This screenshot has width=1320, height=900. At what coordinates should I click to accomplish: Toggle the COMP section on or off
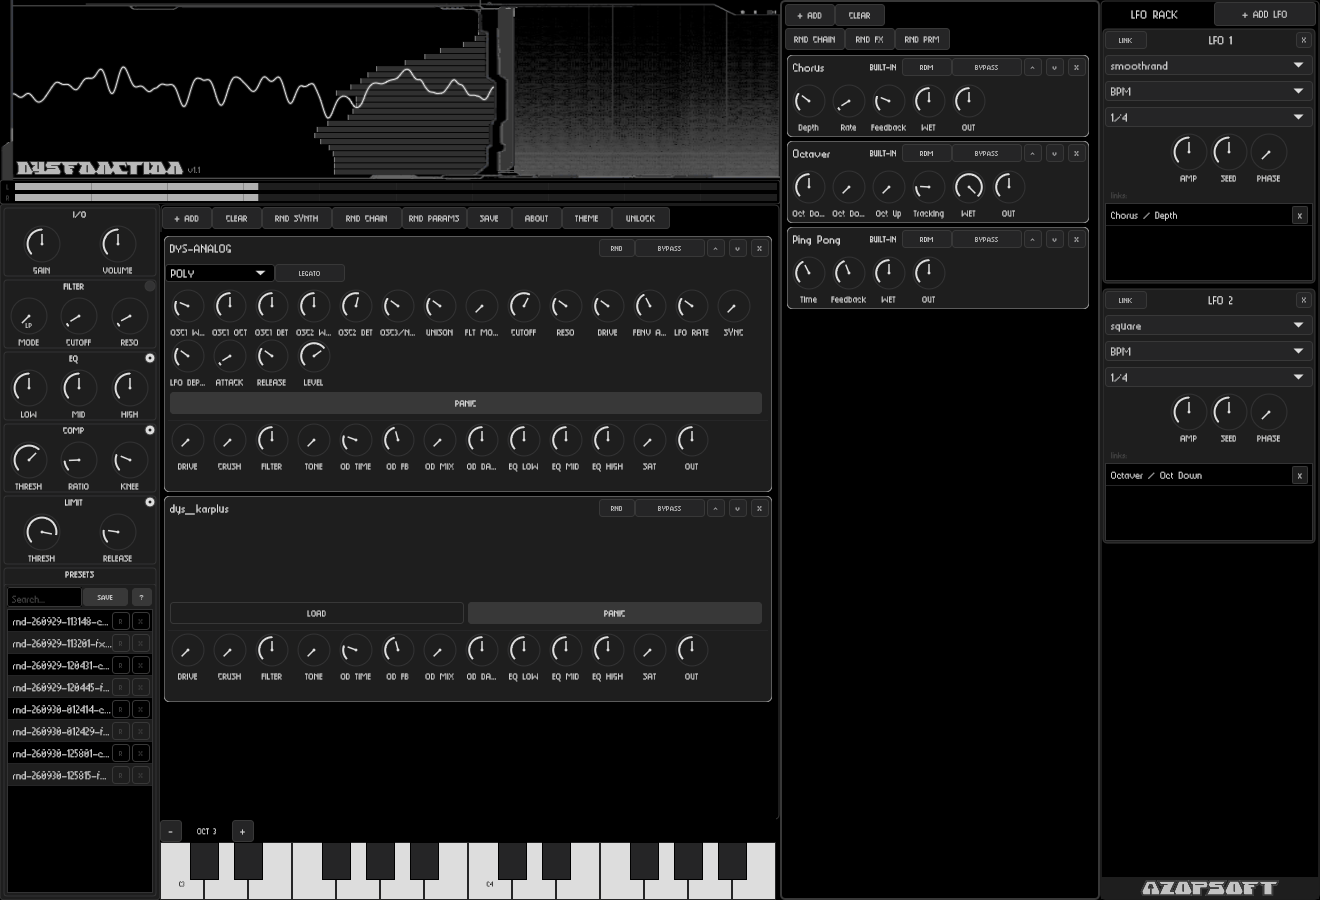(150, 430)
